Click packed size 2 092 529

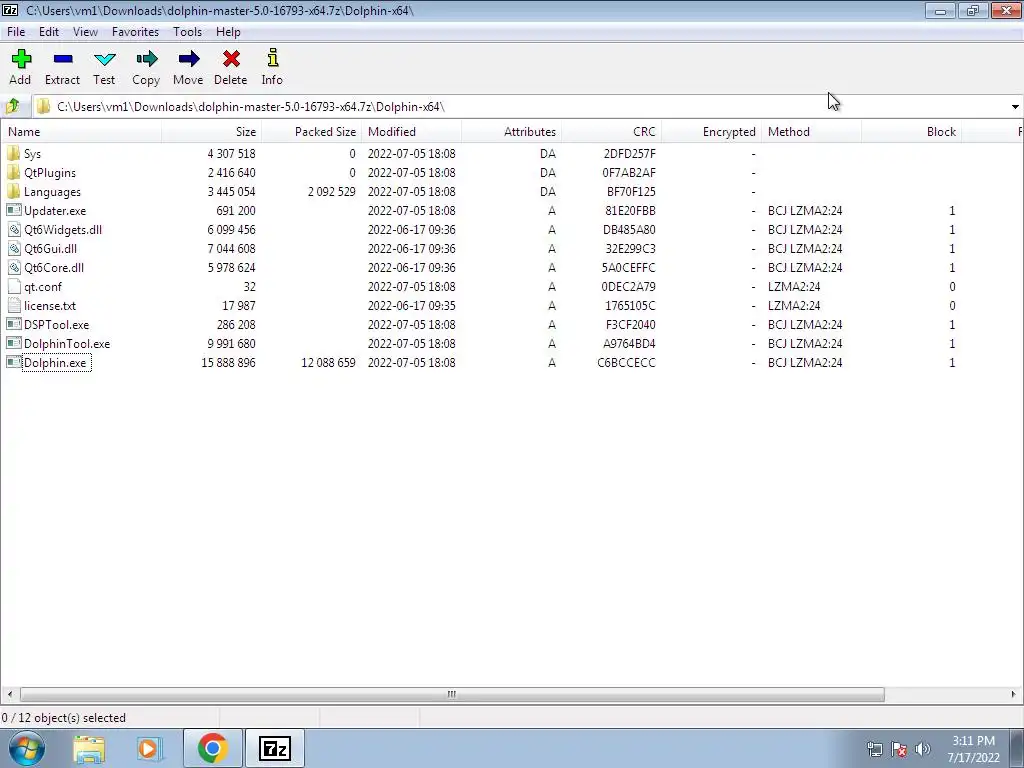331,191
